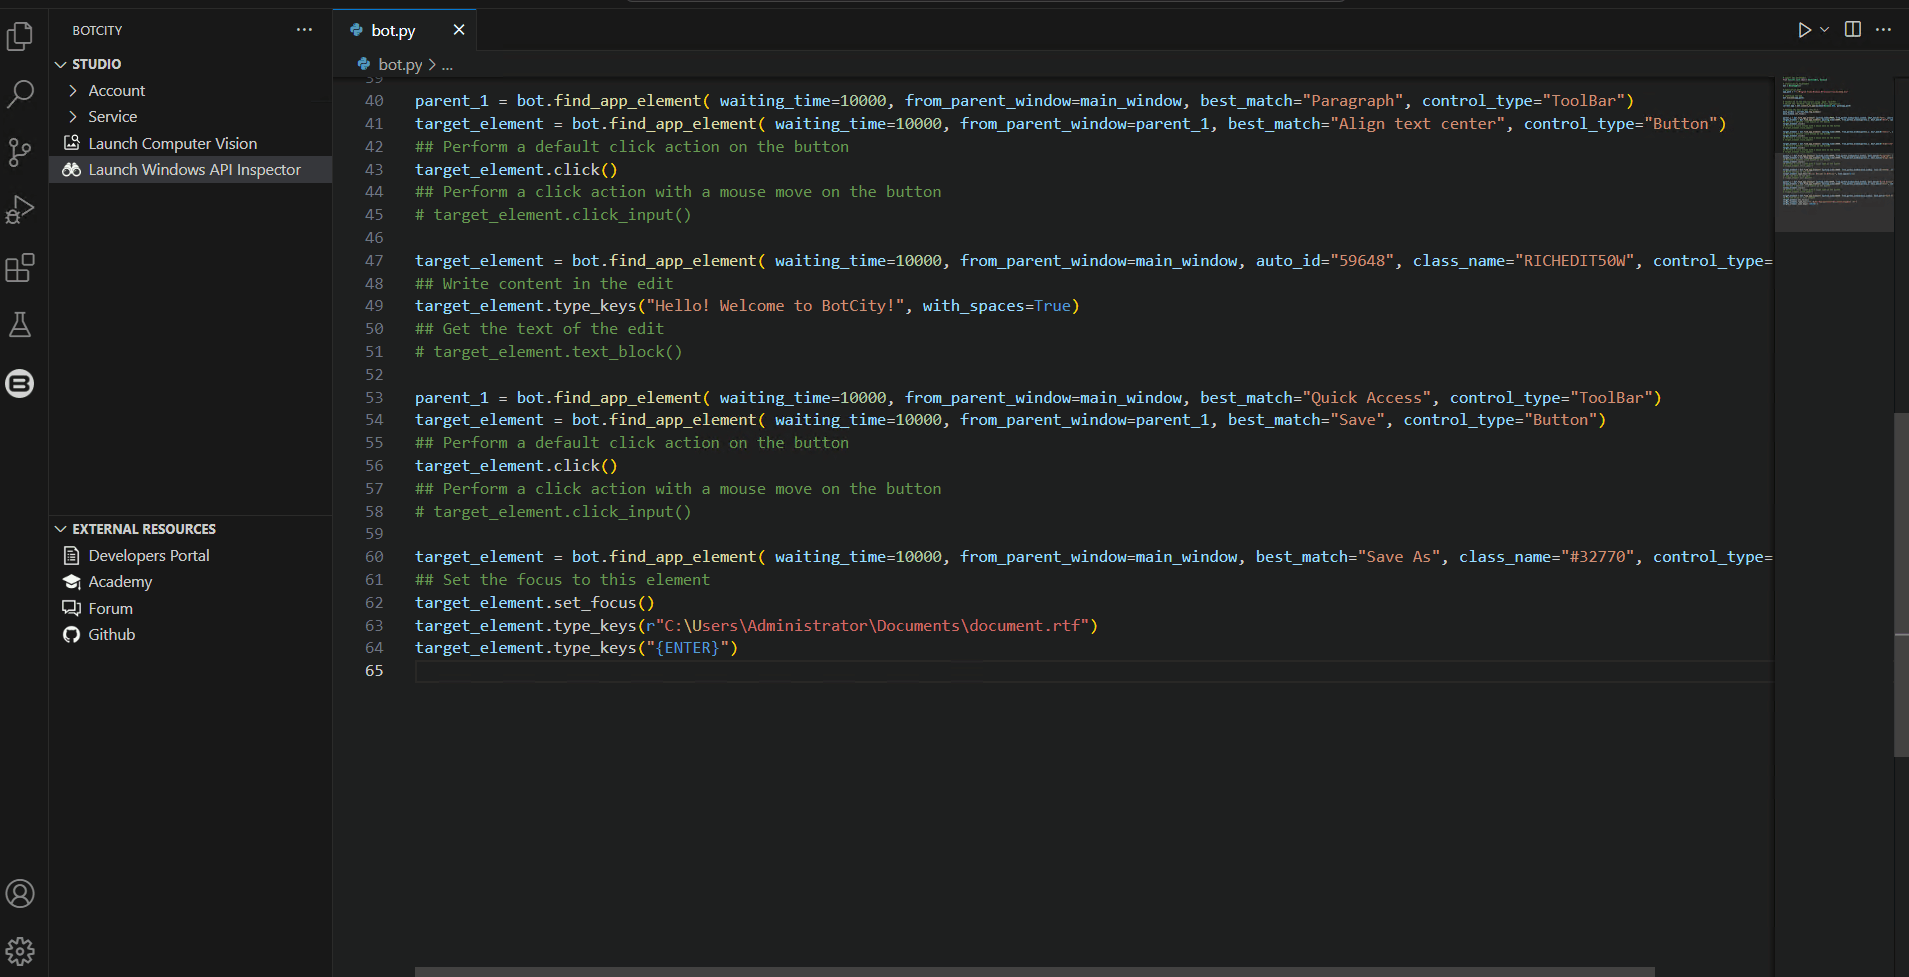This screenshot has height=977, width=1909.
Task: Click line number 47 in gutter
Action: 374,261
